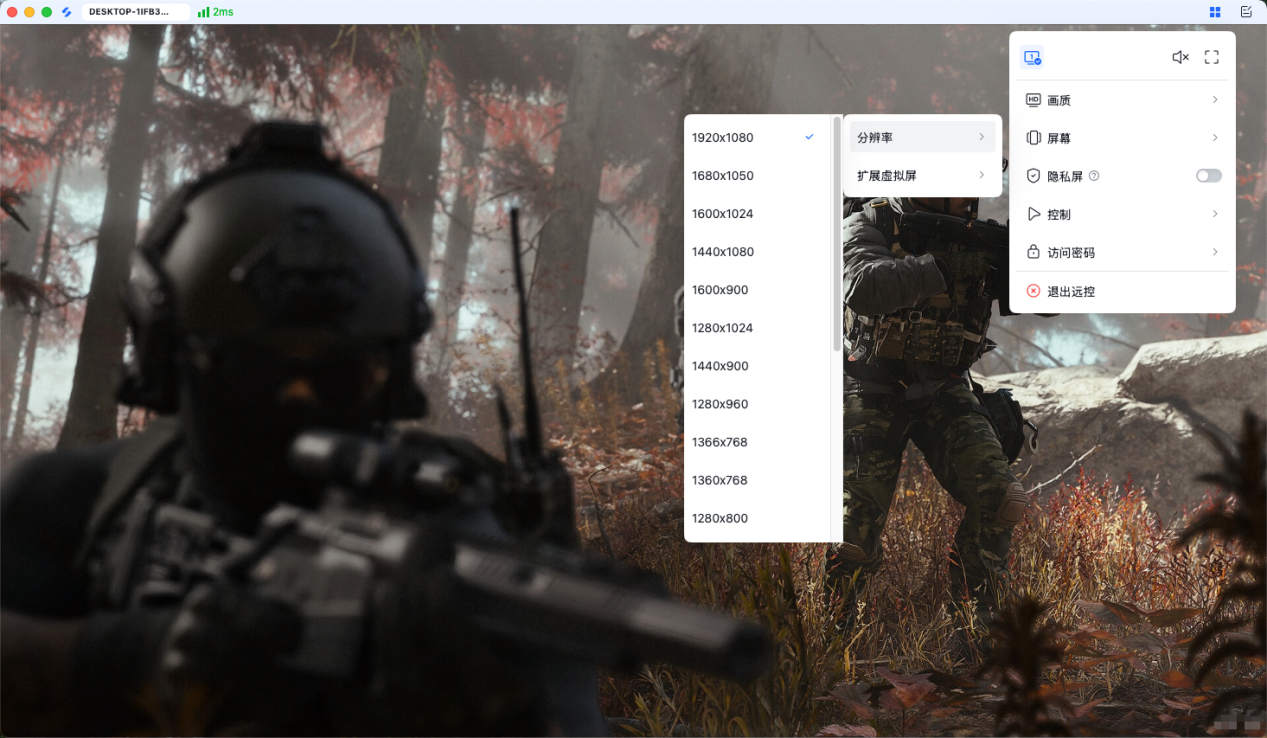Open the 分辨率 resolution submenu
The height and width of the screenshot is (738, 1267).
click(x=922, y=137)
